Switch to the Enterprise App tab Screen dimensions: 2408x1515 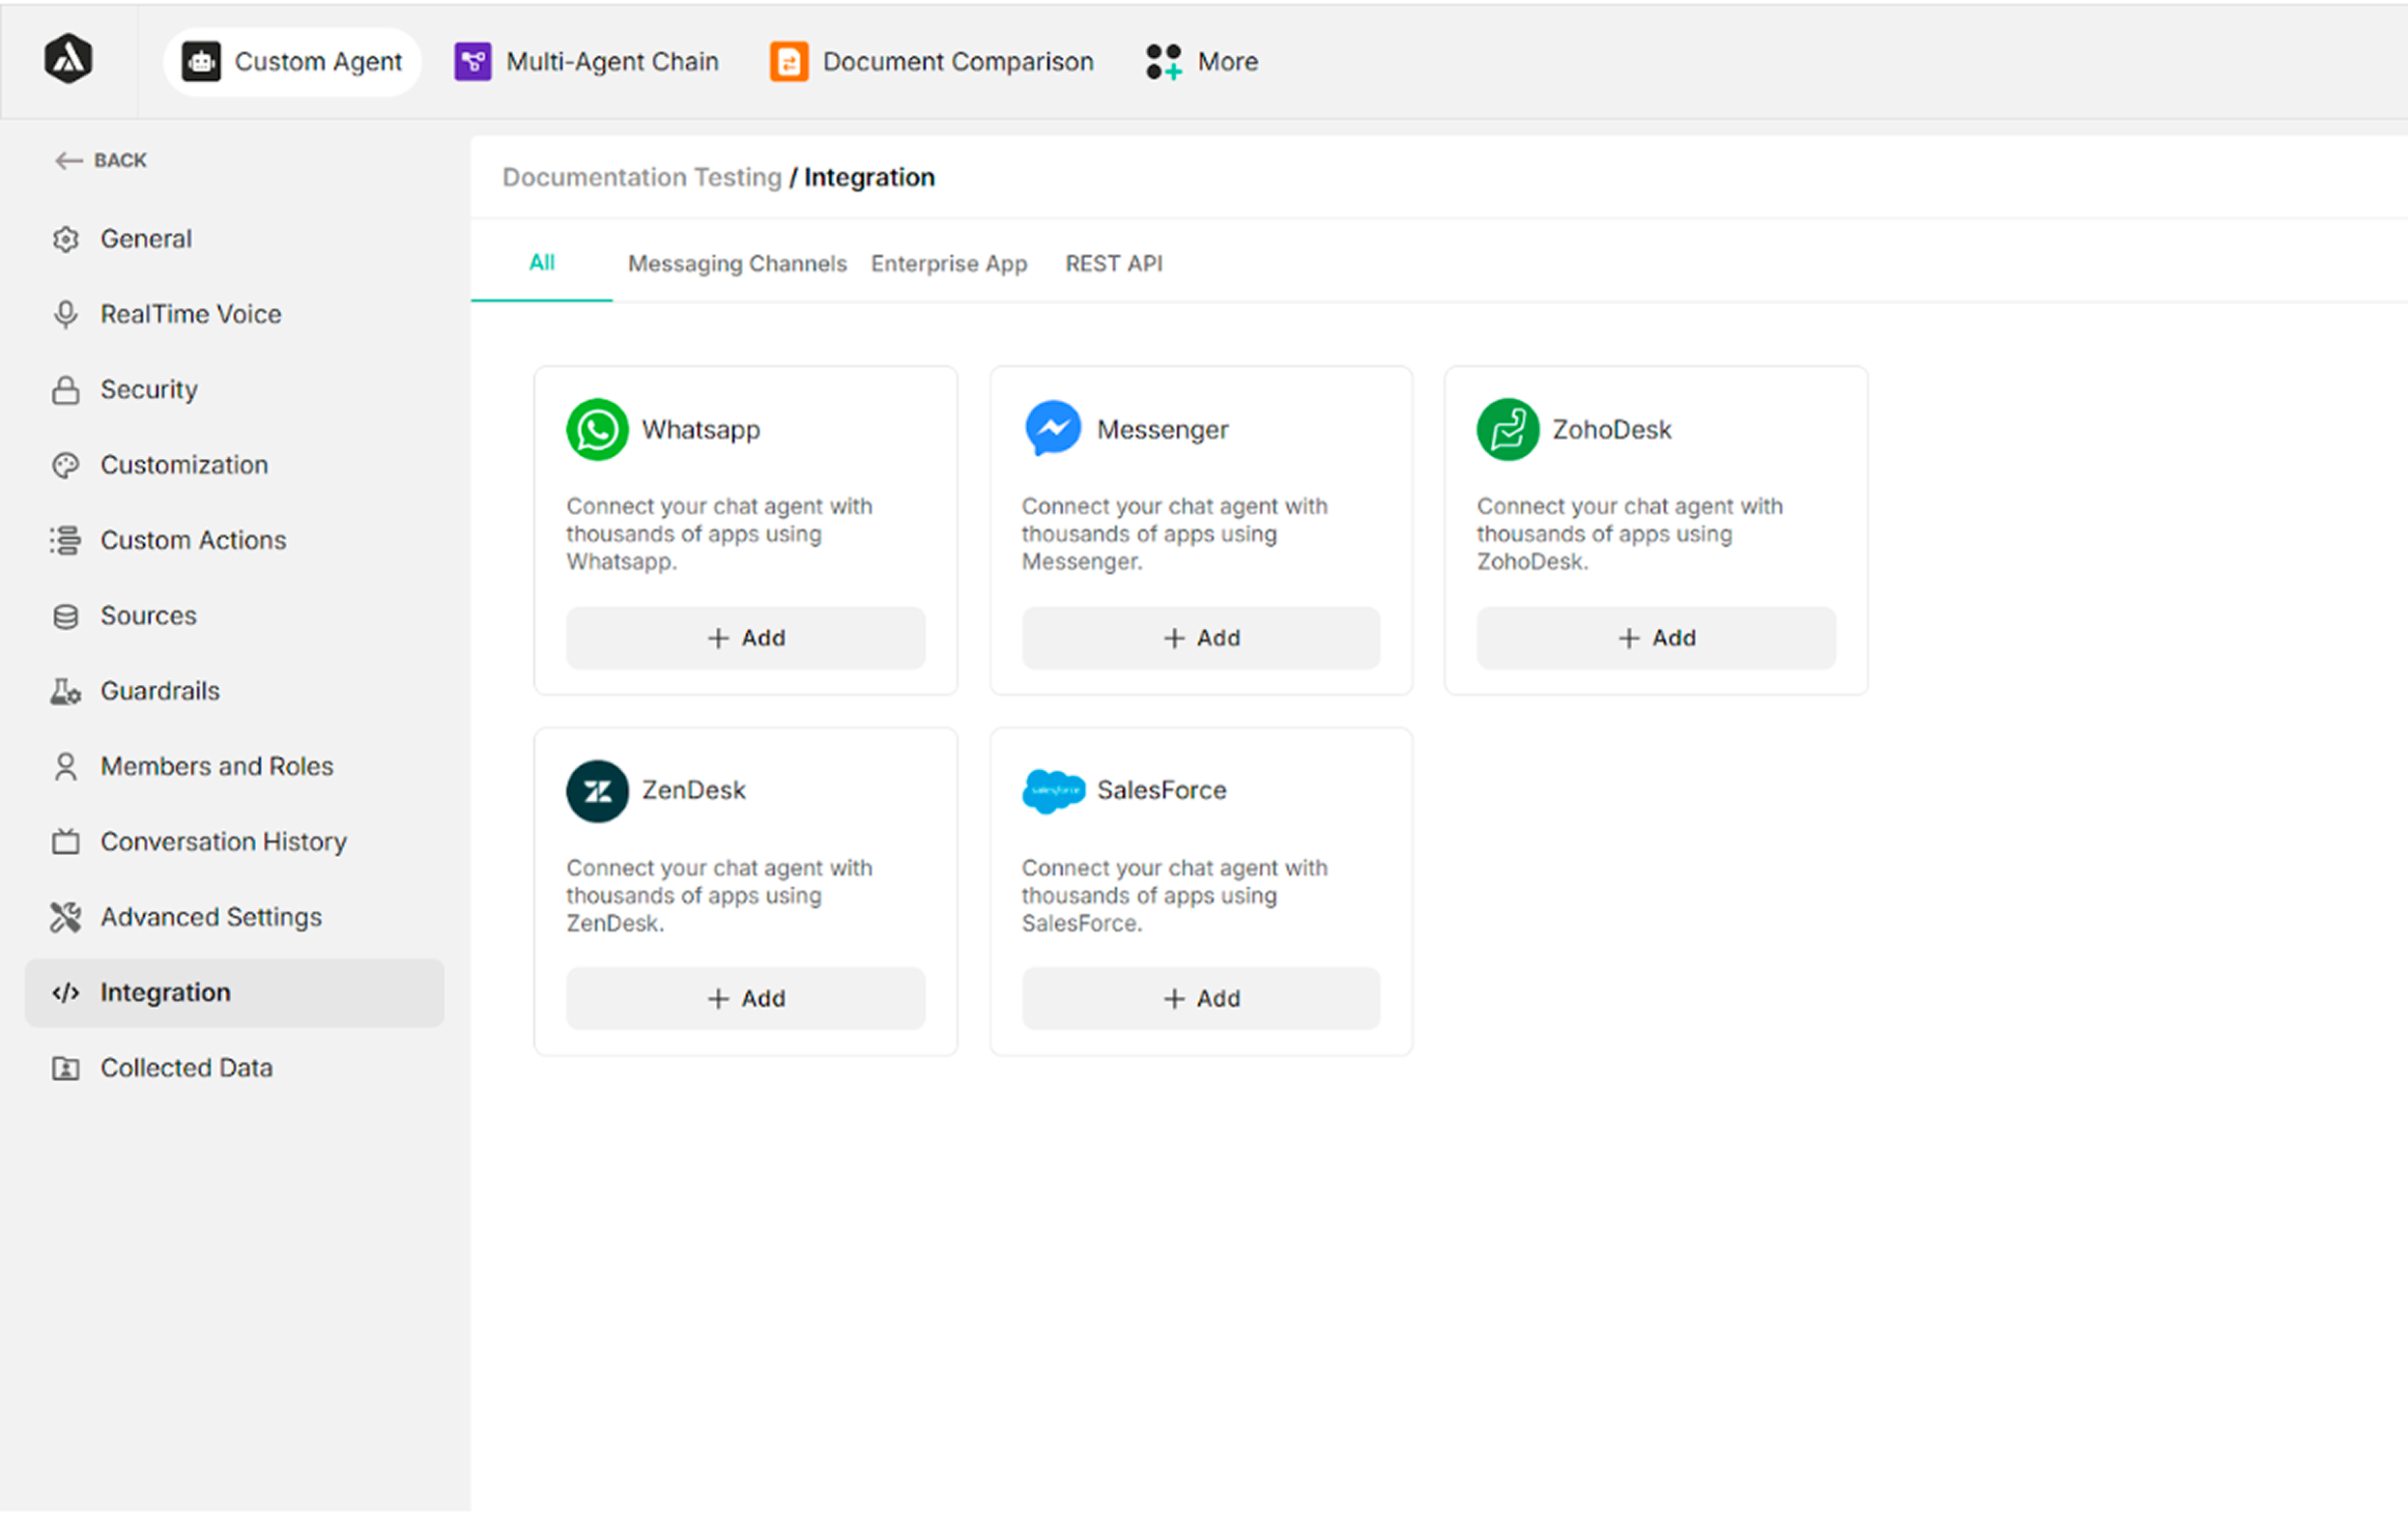tap(948, 263)
